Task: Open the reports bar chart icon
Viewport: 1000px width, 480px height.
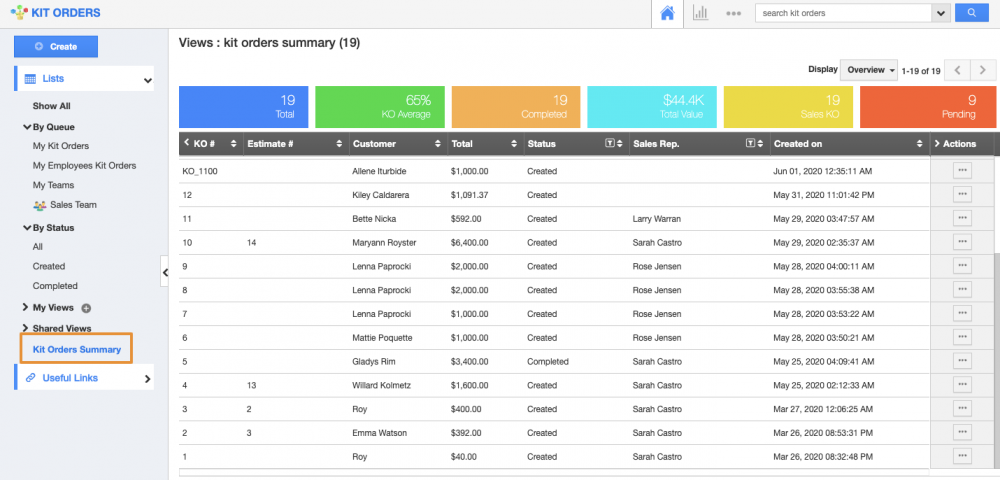Action: coord(701,13)
